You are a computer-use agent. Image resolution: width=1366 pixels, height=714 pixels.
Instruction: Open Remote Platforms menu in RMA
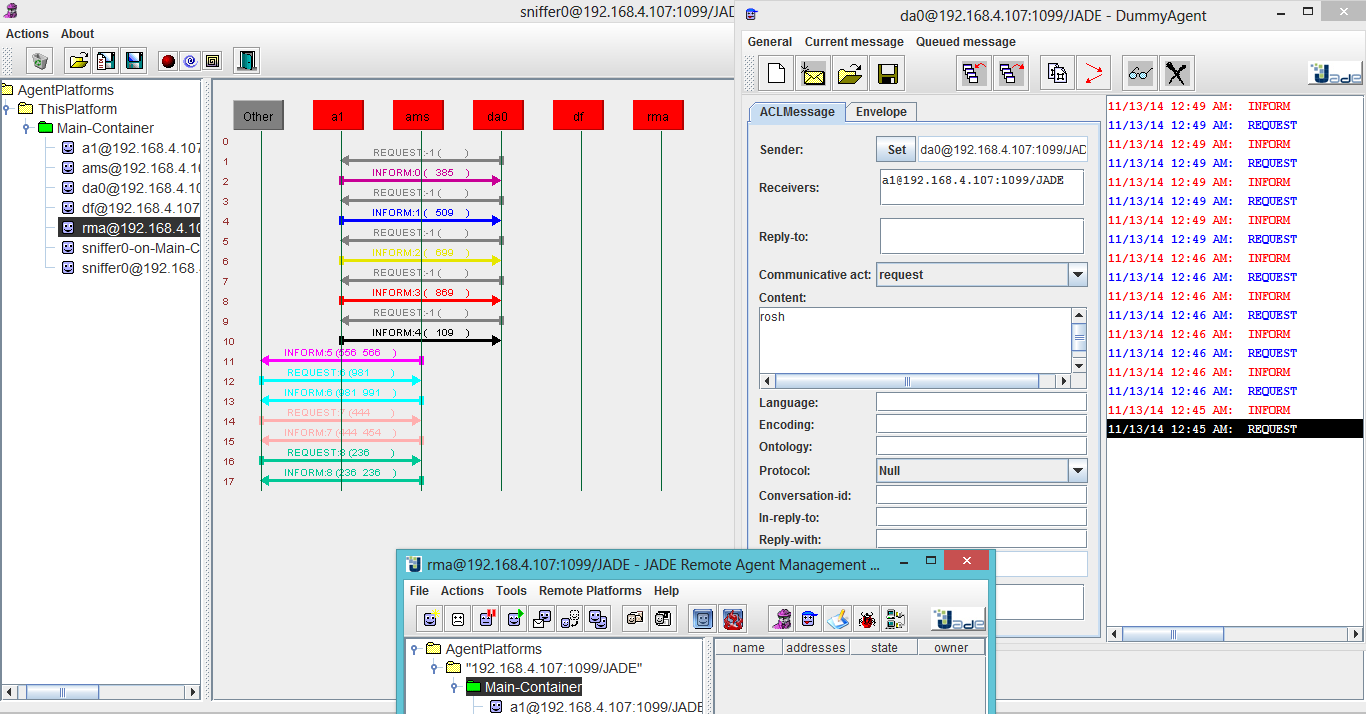click(592, 591)
